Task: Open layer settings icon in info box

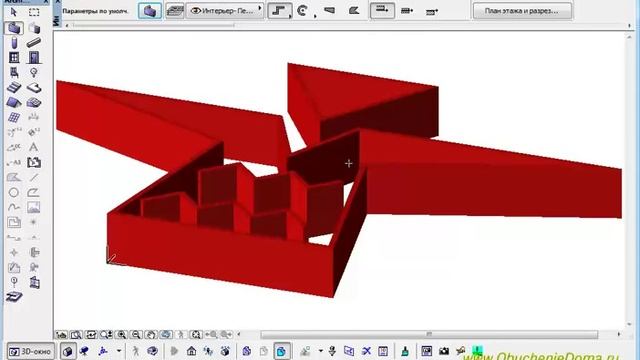Action: [175, 11]
